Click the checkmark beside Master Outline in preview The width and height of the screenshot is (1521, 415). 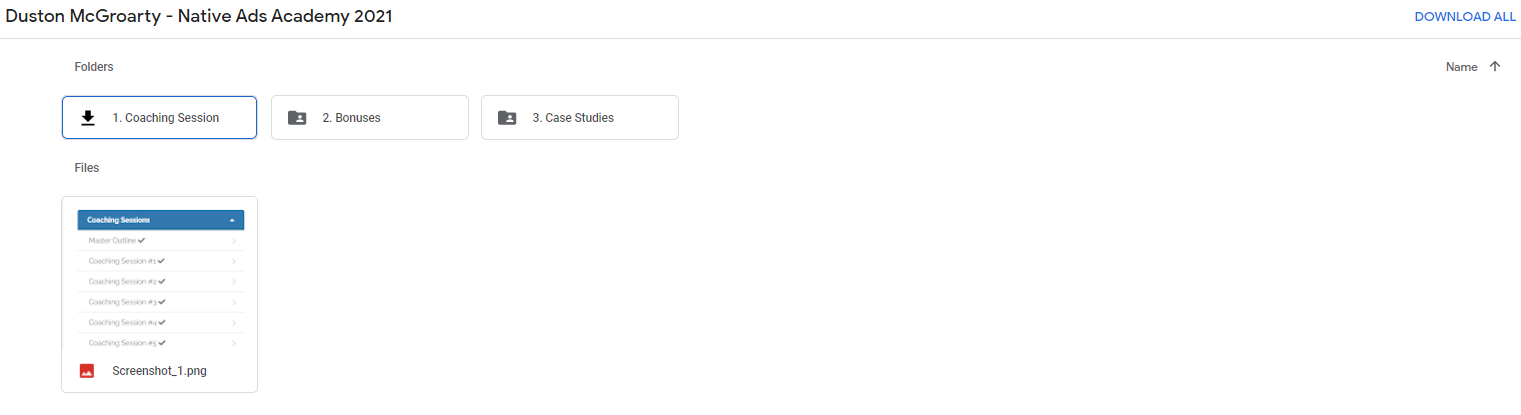[x=141, y=240]
